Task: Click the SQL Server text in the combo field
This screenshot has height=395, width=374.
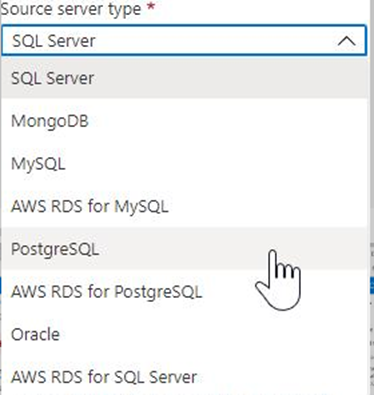Action: pos(54,41)
